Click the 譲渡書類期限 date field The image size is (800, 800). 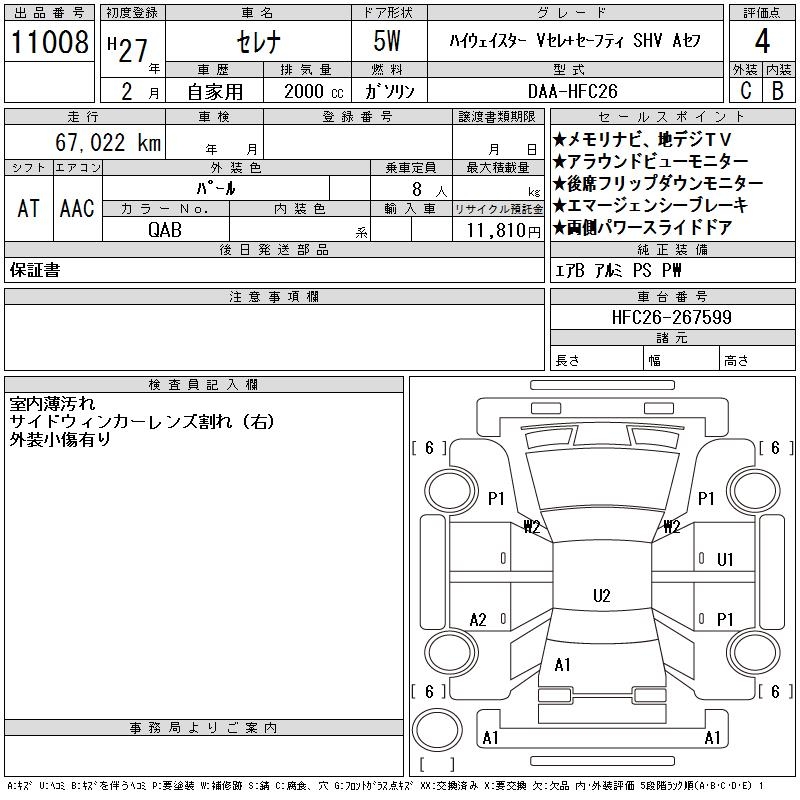pyautogui.click(x=498, y=142)
